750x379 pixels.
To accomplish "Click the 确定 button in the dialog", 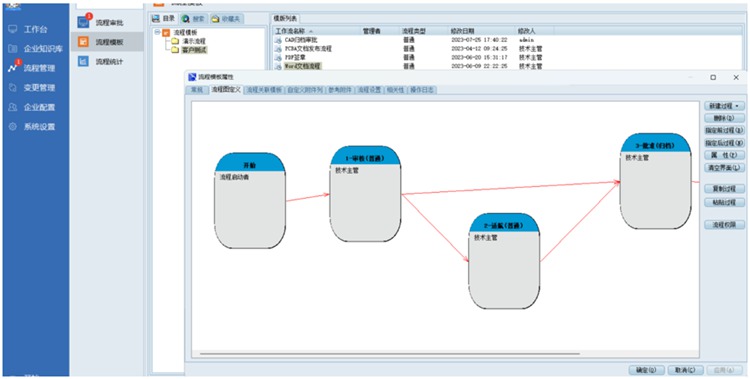I will tap(646, 370).
